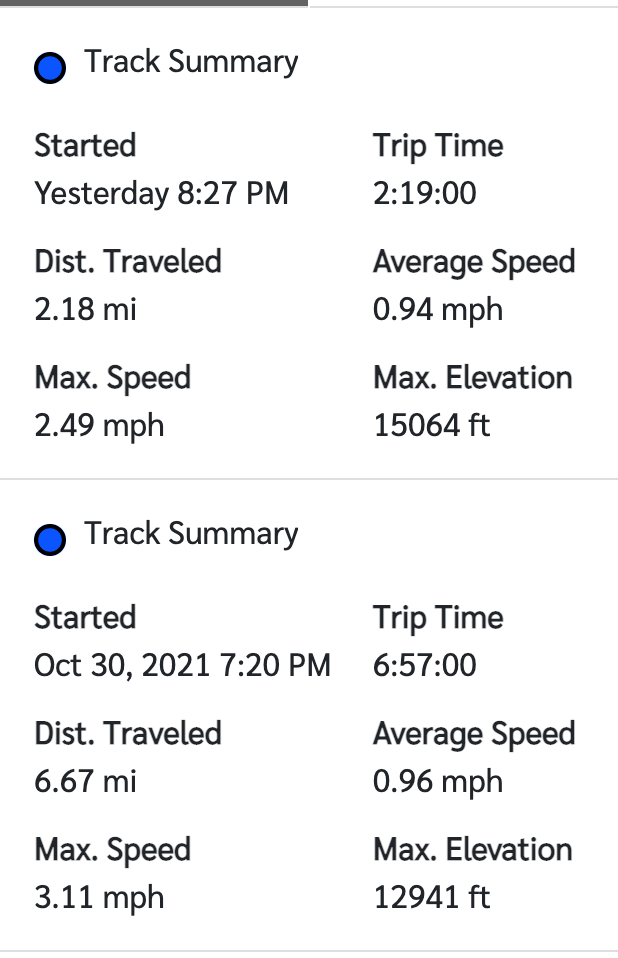The height and width of the screenshot is (958, 618).
Task: Select the 0.94 mph average speed
Action: coord(437,309)
